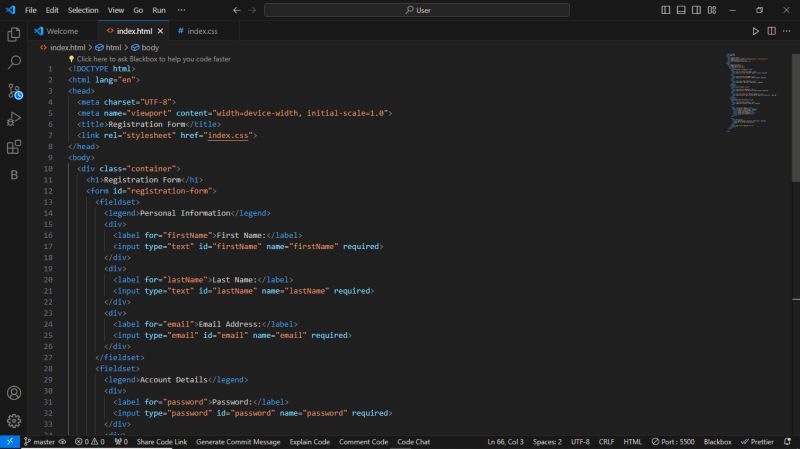800x449 pixels.
Task: Open editor More Actions ellipsis
Action: pyautogui.click(x=786, y=31)
